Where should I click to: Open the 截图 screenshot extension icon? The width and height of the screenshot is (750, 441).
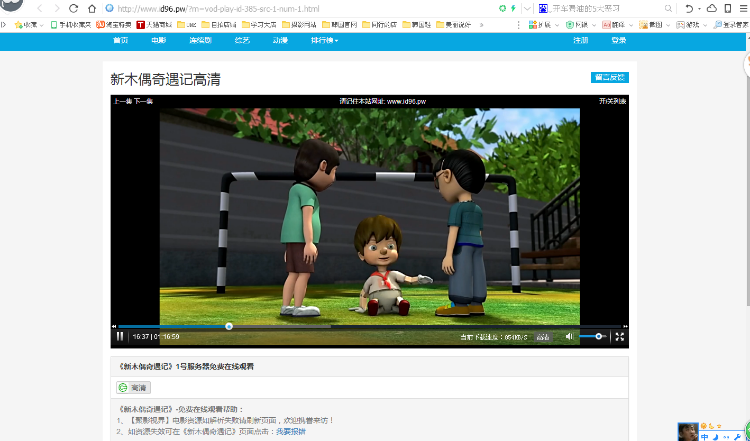(x=643, y=25)
